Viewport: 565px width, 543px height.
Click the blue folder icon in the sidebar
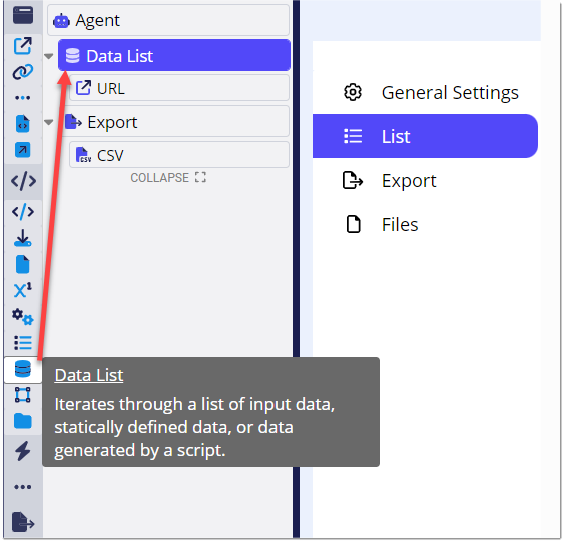pyautogui.click(x=23, y=421)
